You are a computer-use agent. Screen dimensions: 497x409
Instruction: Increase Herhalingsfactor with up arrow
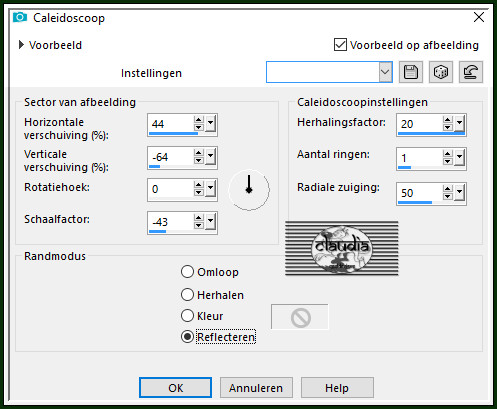(x=448, y=120)
